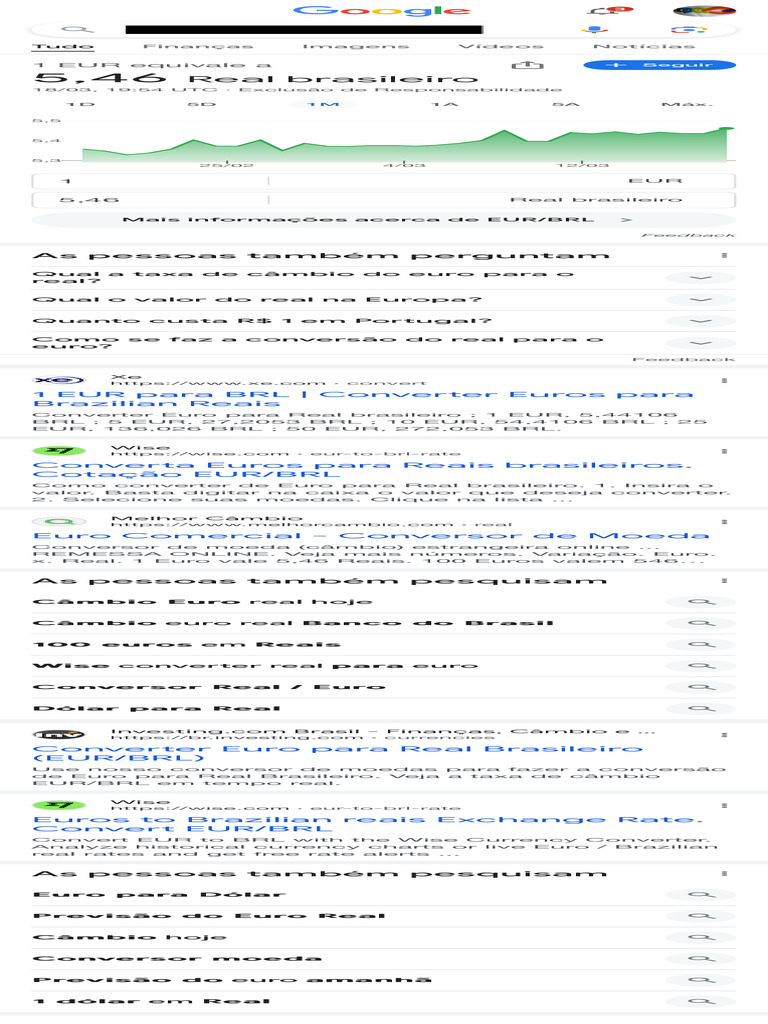Image resolution: width=768 pixels, height=1024 pixels.
Task: Click the redacted search query box
Action: [x=304, y=29]
